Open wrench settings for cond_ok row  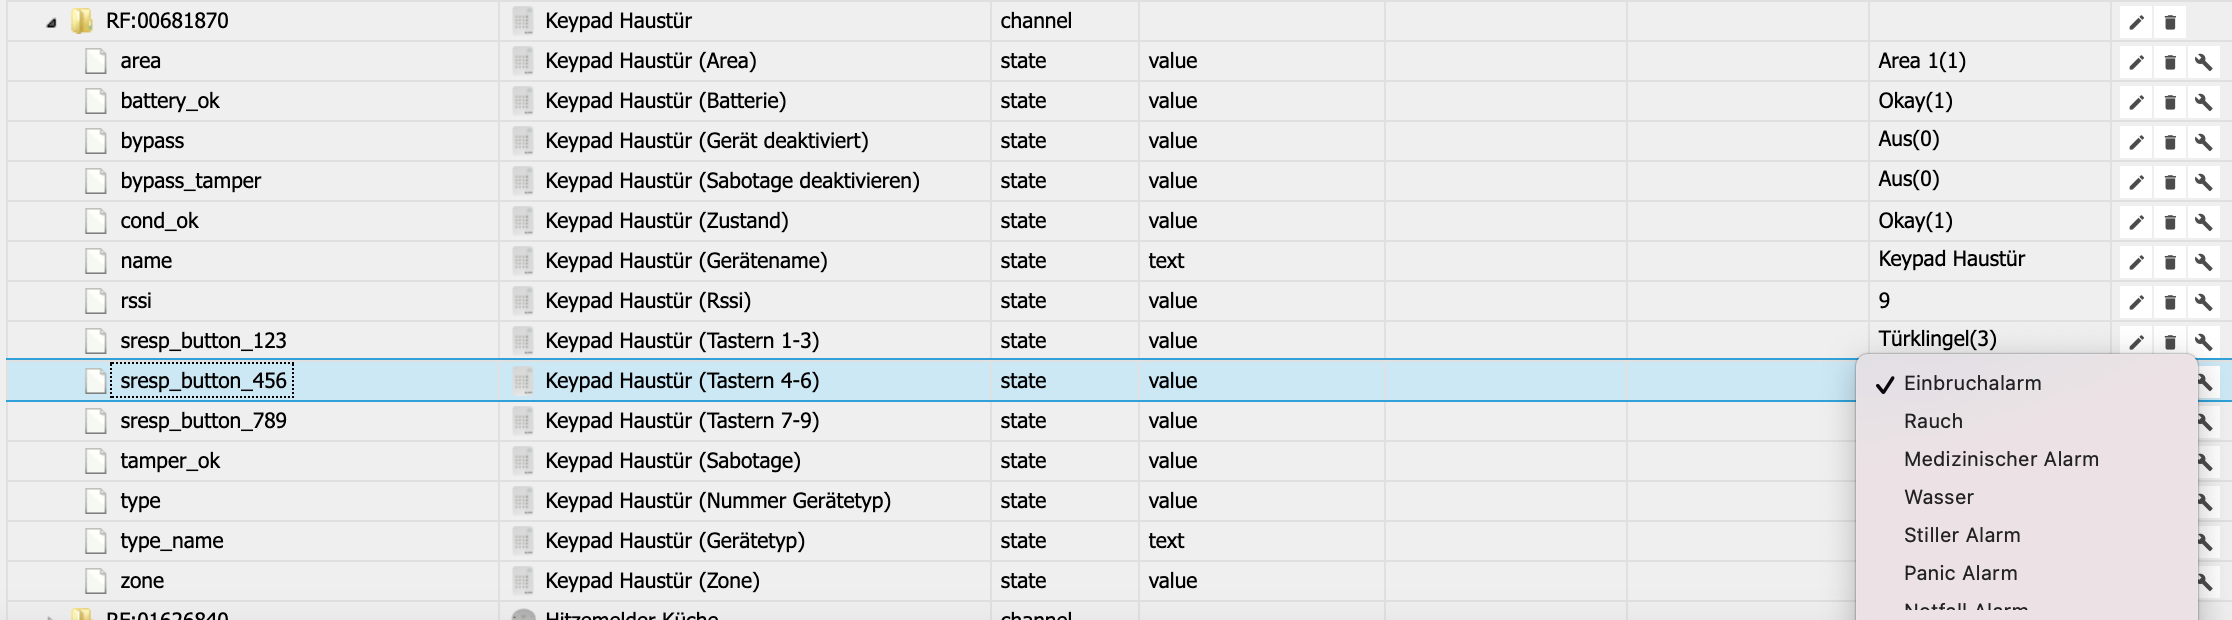[x=2203, y=222]
